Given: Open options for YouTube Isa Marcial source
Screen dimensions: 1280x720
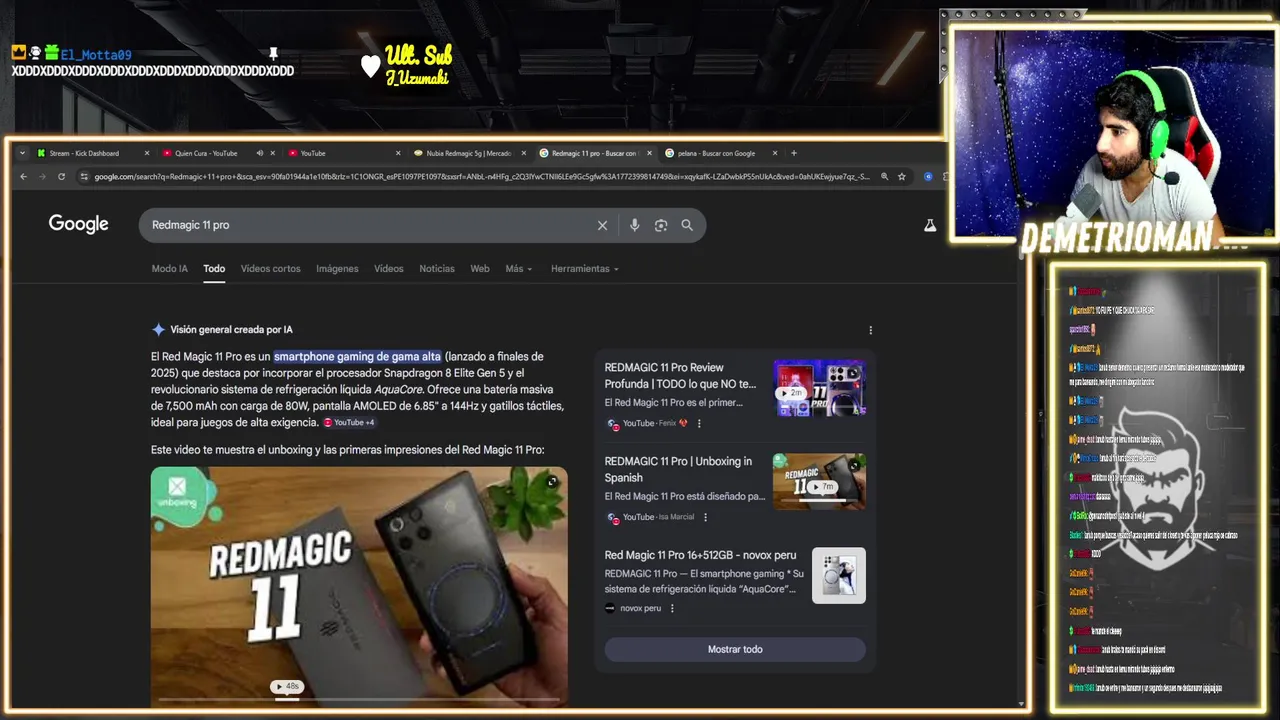Looking at the screenshot, I should 705,518.
